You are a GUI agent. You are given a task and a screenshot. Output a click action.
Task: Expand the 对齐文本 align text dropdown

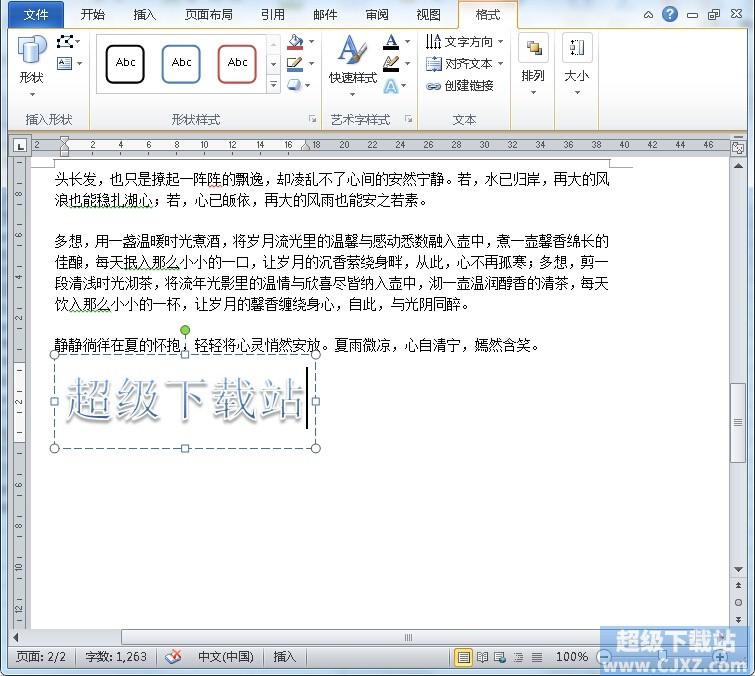pyautogui.click(x=500, y=64)
